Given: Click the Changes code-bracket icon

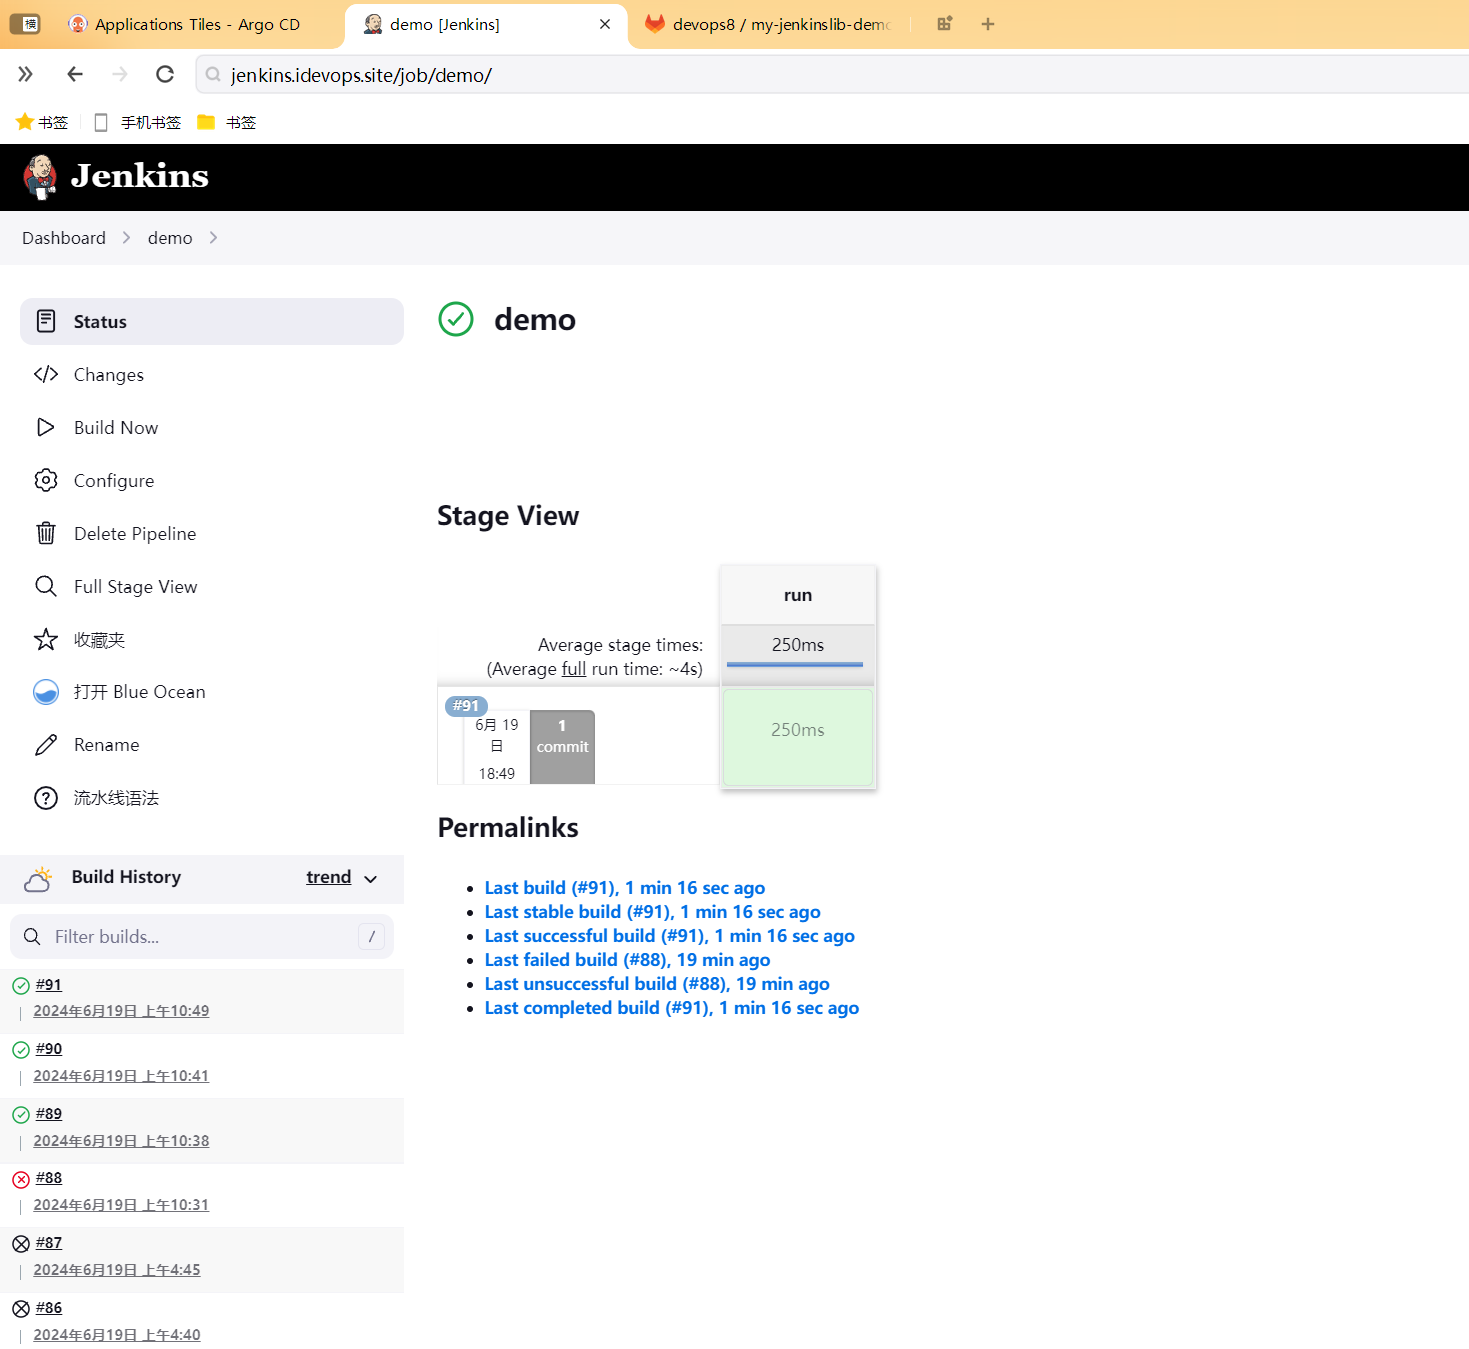Looking at the screenshot, I should 46,374.
